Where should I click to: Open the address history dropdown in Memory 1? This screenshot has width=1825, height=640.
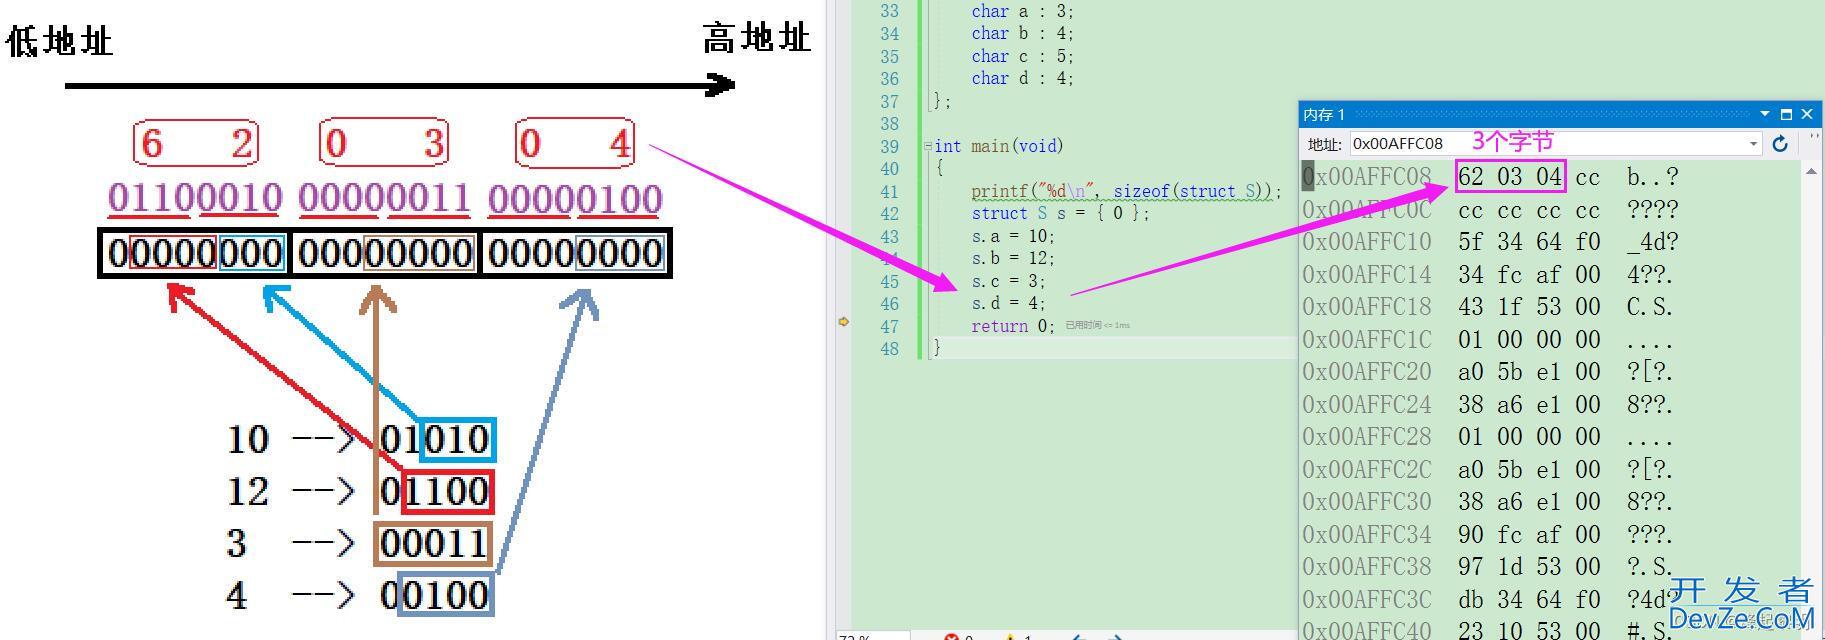click(x=1753, y=144)
